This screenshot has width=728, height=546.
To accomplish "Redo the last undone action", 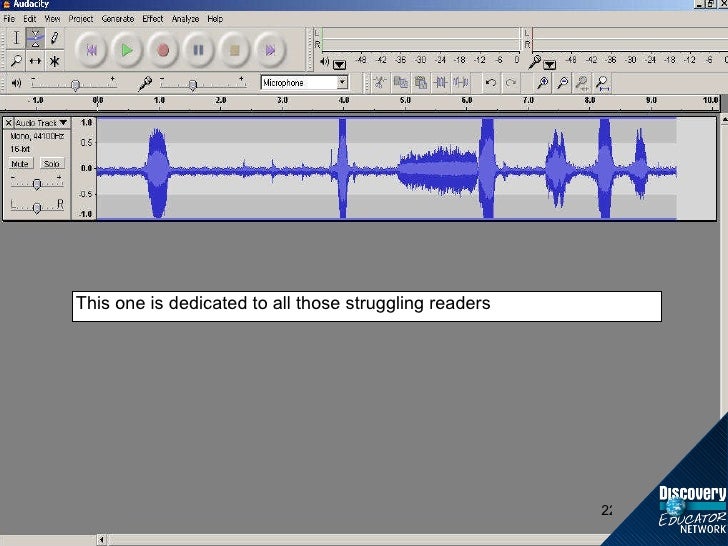I will [511, 83].
